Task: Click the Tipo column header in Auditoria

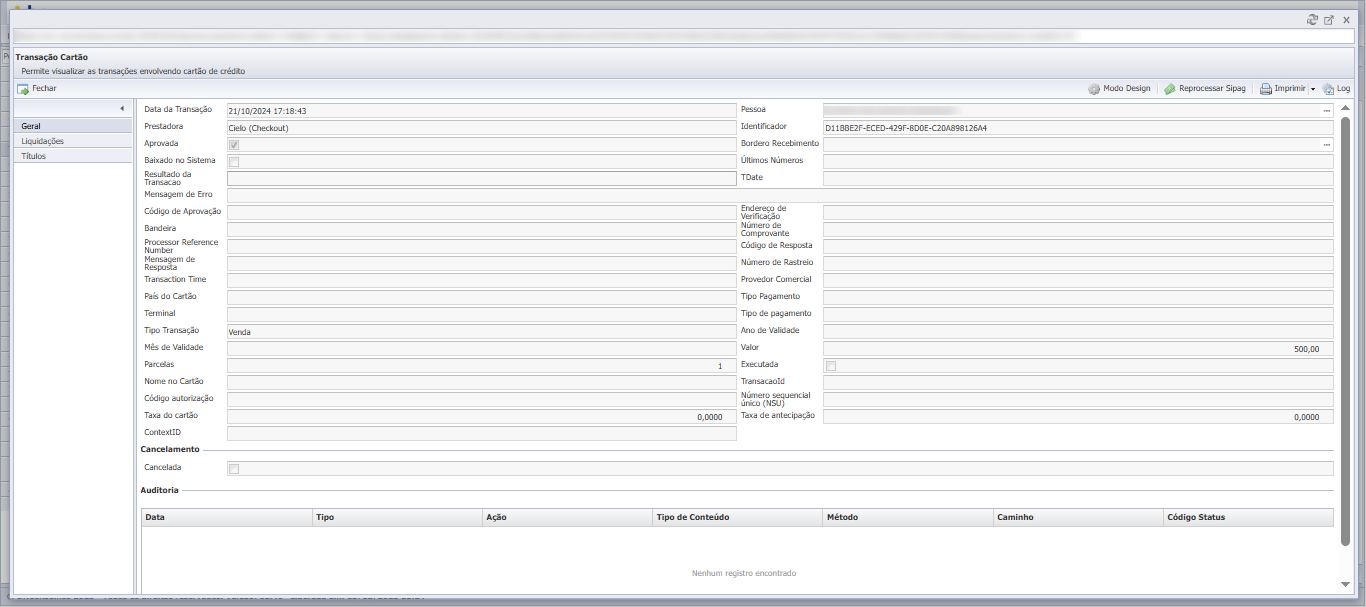Action: [396, 517]
